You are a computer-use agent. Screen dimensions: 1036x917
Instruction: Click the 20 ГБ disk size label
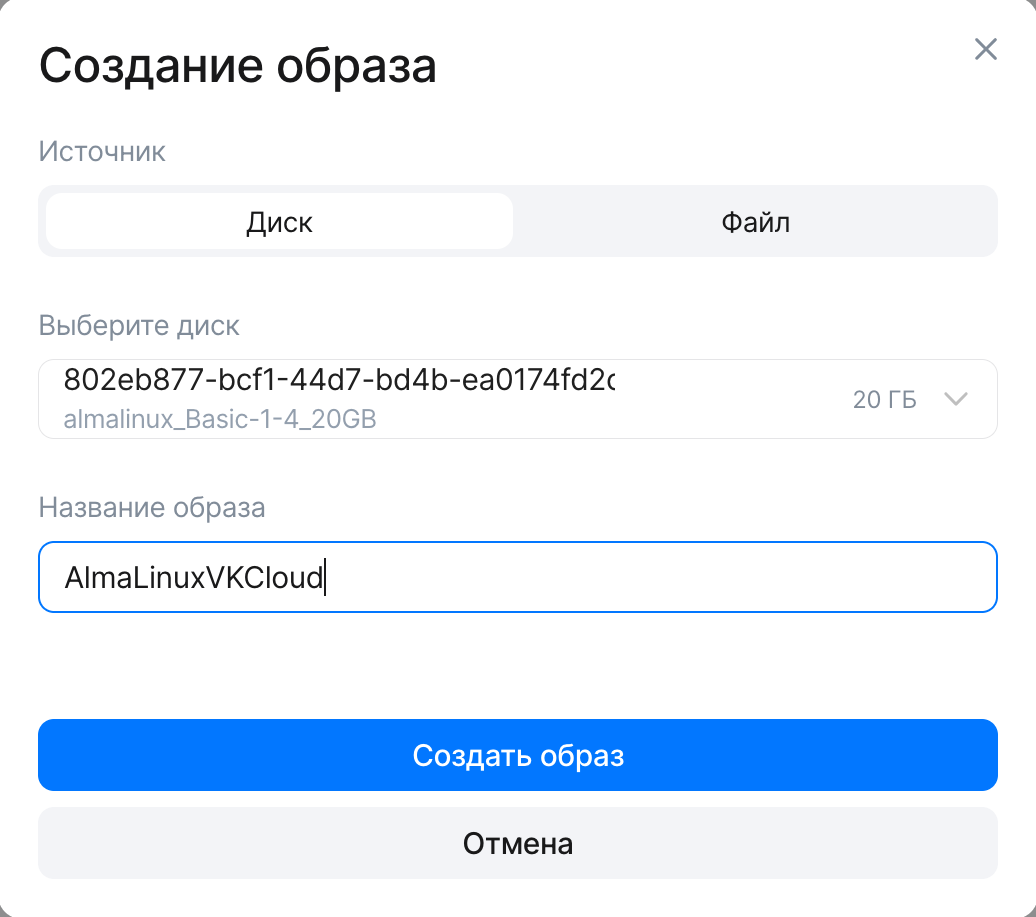point(884,400)
